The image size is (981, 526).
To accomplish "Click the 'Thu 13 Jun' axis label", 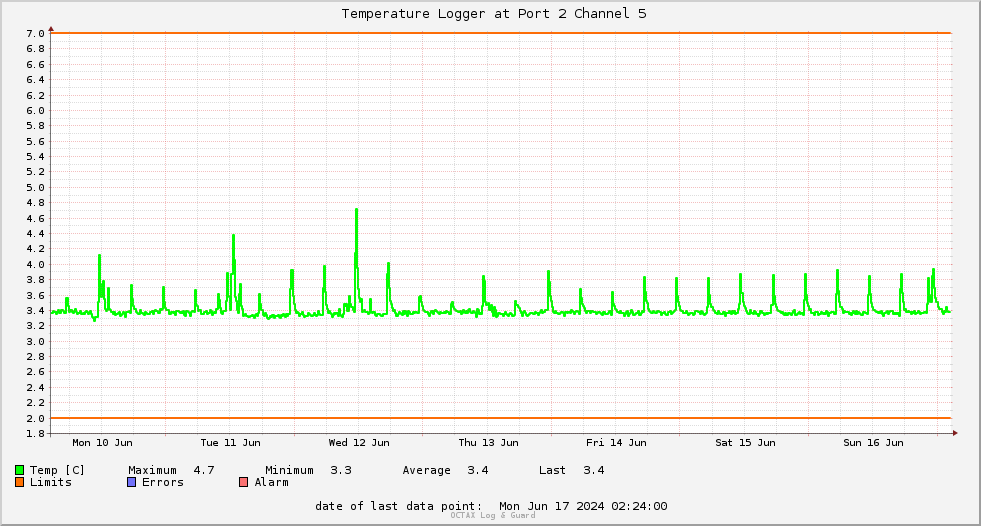I will pos(488,443).
